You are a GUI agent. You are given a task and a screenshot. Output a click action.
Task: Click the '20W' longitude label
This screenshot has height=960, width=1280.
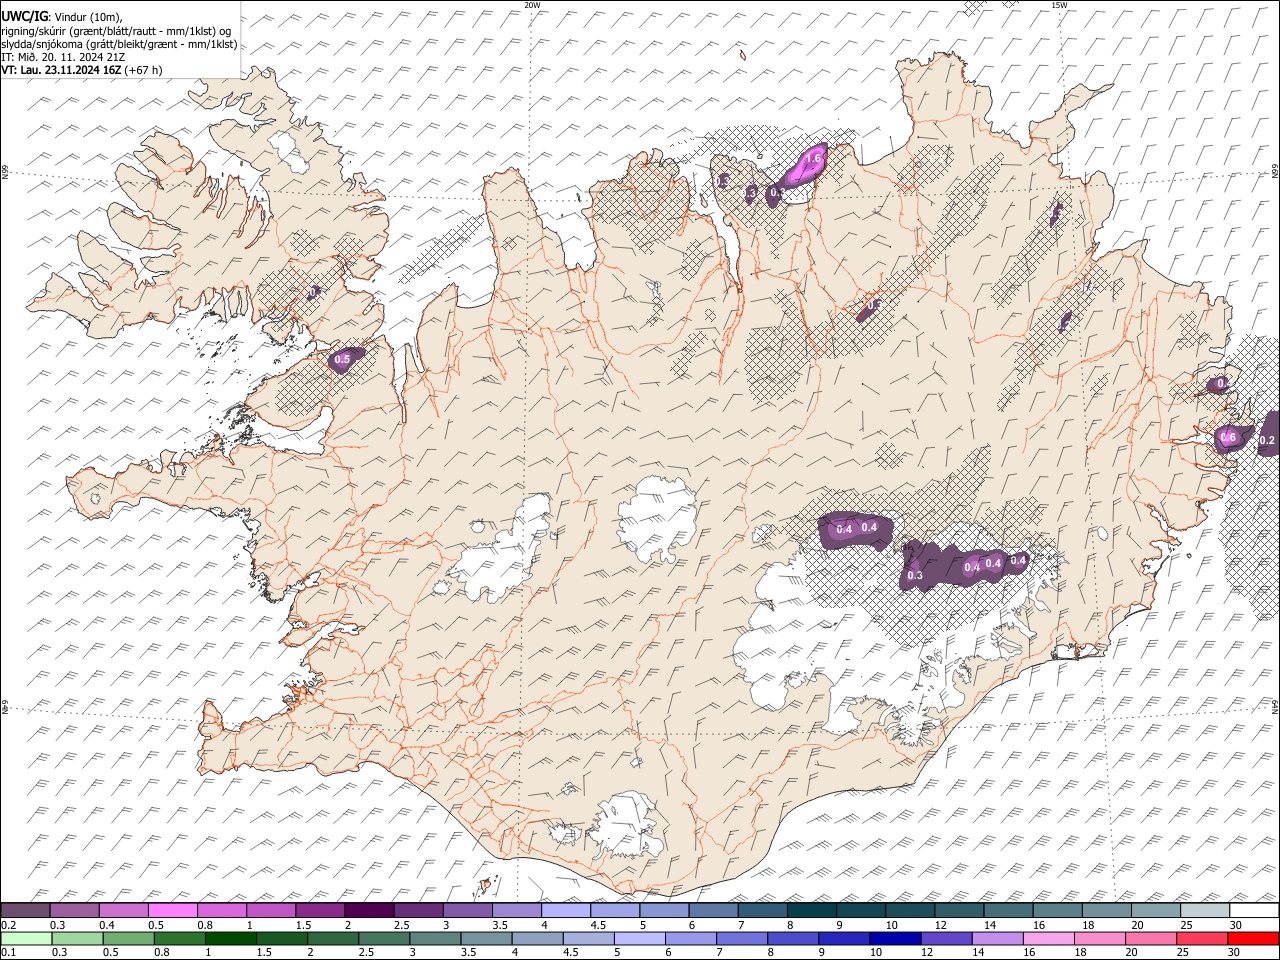[x=532, y=5]
